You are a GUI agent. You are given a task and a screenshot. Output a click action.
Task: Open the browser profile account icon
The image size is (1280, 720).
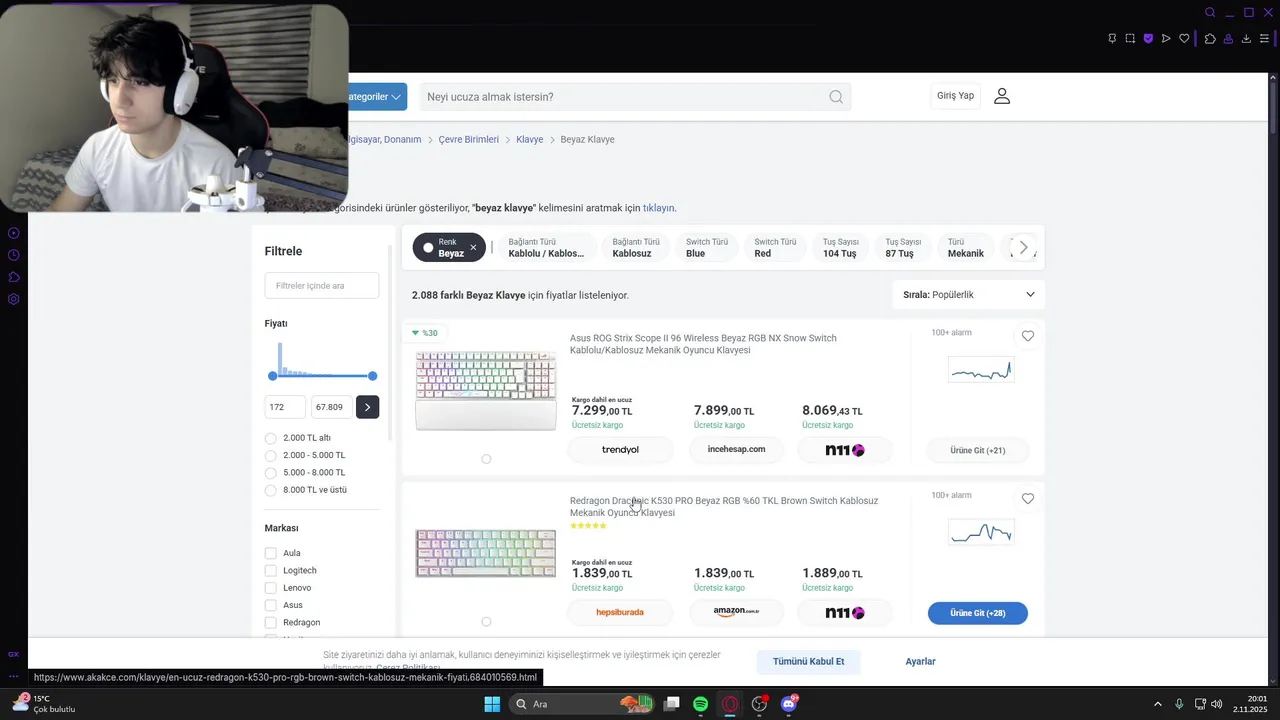(x=1228, y=39)
